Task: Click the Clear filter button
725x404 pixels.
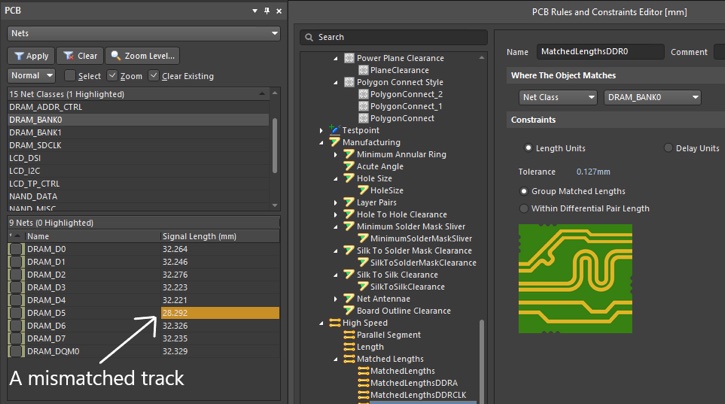Action: [80, 56]
